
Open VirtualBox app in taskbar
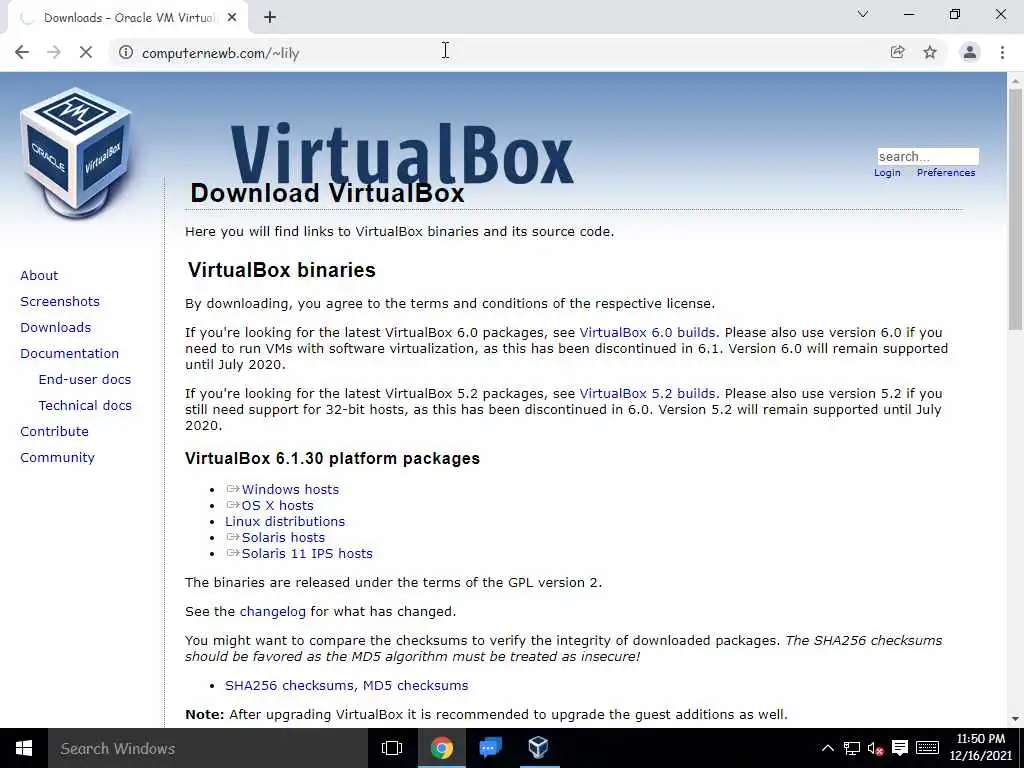538,748
